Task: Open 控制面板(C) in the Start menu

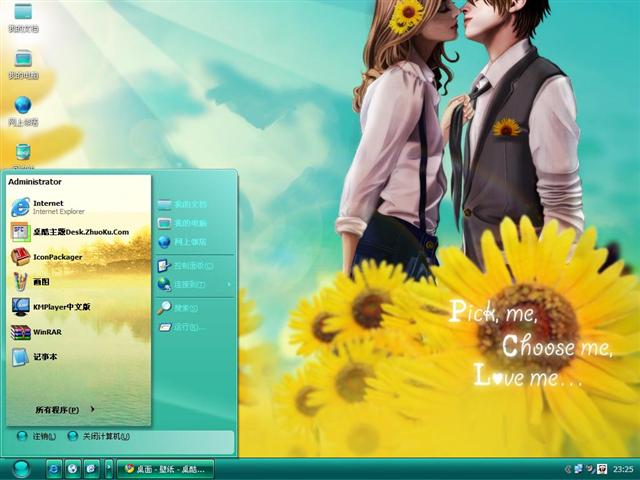Action: pos(190,266)
